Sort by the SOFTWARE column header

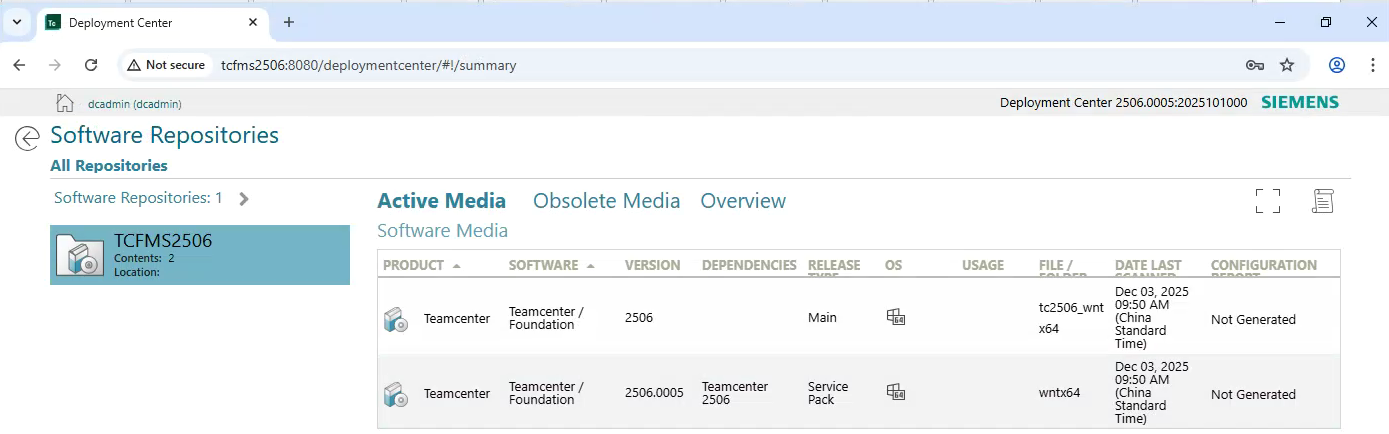click(x=551, y=265)
